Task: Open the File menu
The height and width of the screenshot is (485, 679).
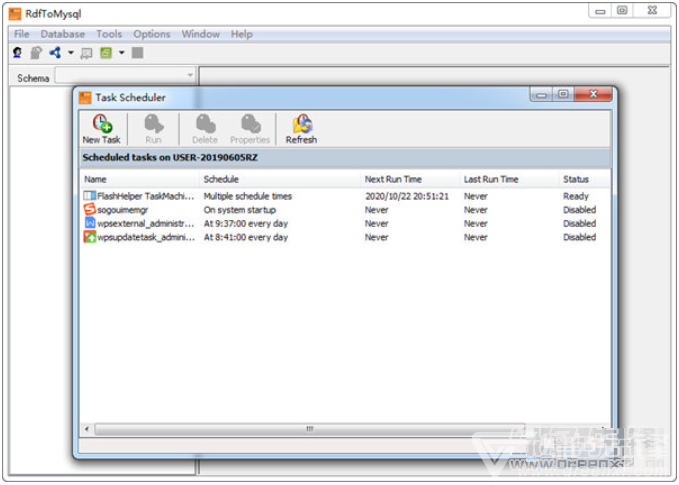Action: pyautogui.click(x=22, y=34)
